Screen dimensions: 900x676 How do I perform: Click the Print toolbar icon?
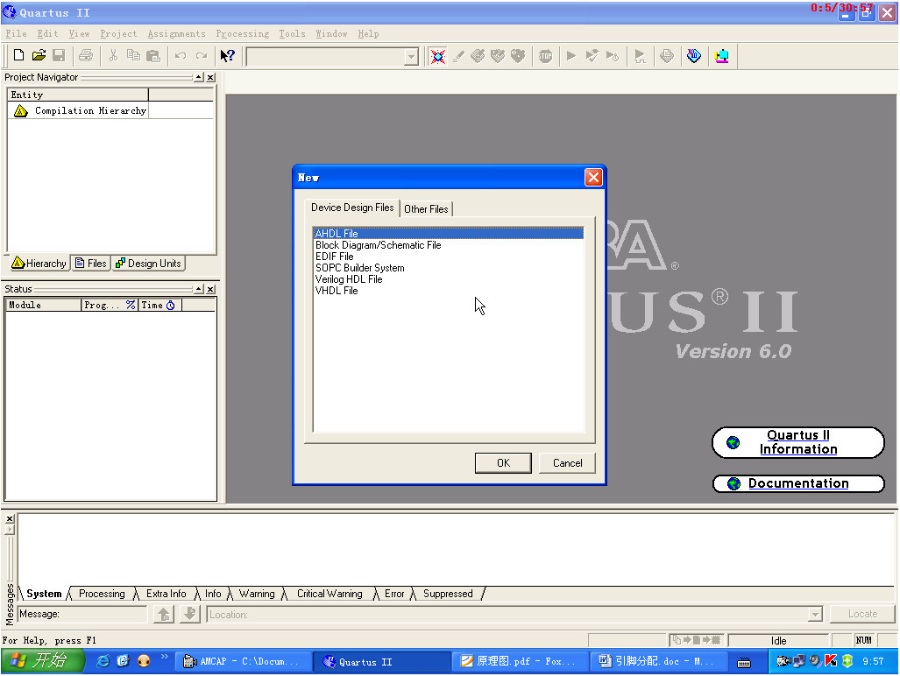[86, 56]
